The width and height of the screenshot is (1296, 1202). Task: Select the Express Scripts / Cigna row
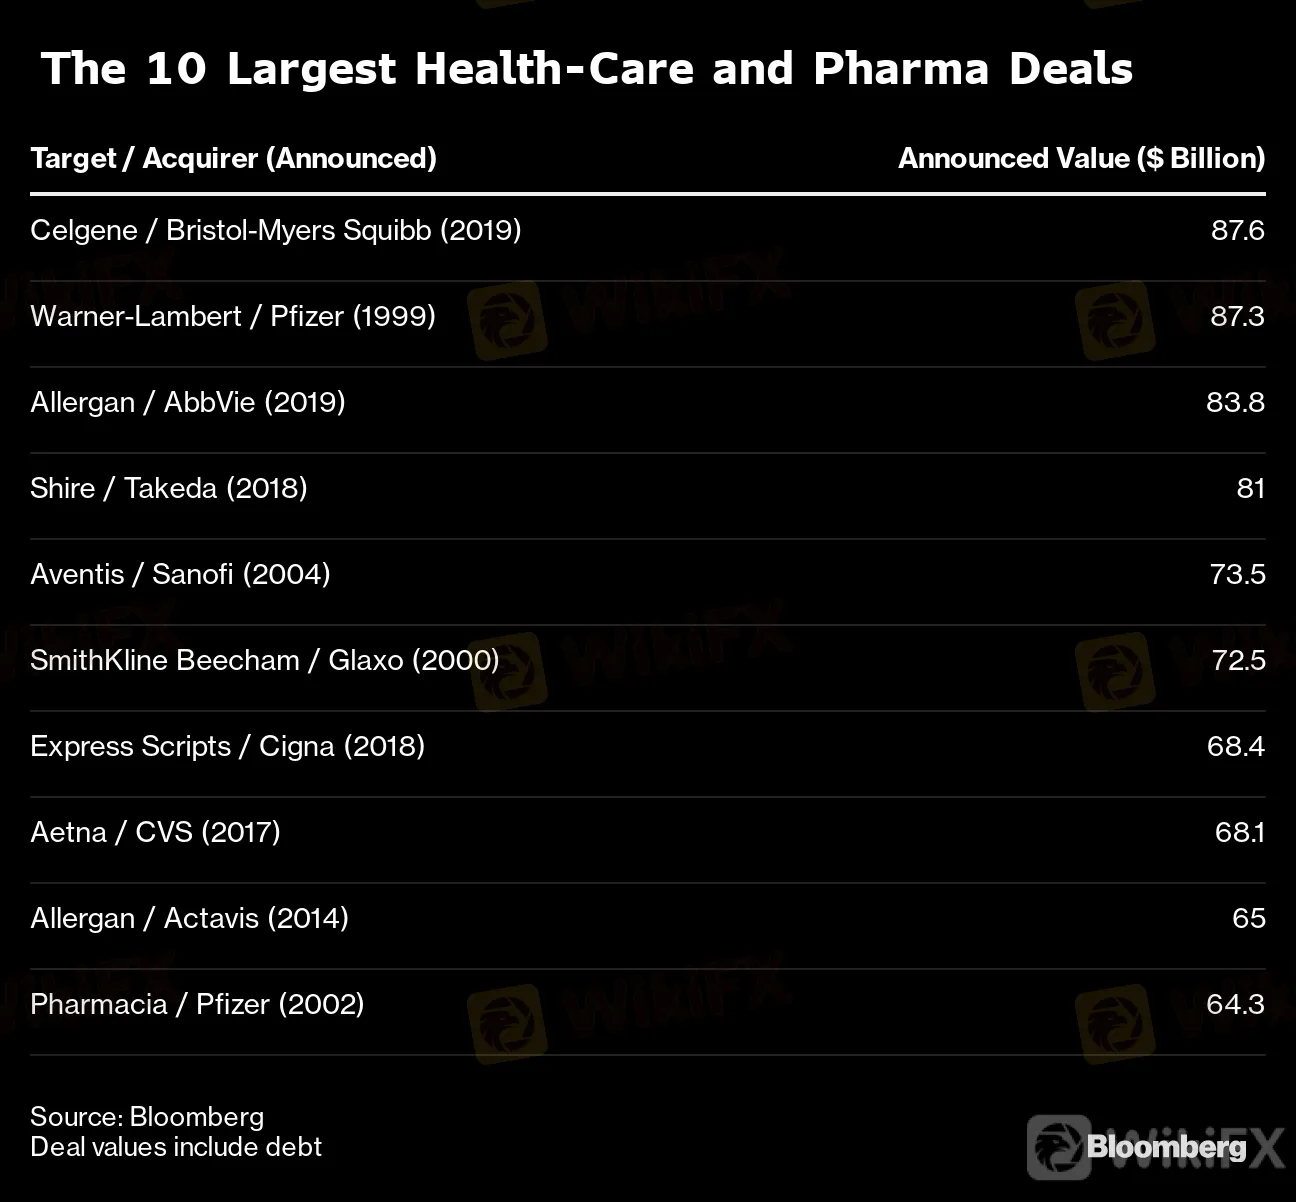228,747
